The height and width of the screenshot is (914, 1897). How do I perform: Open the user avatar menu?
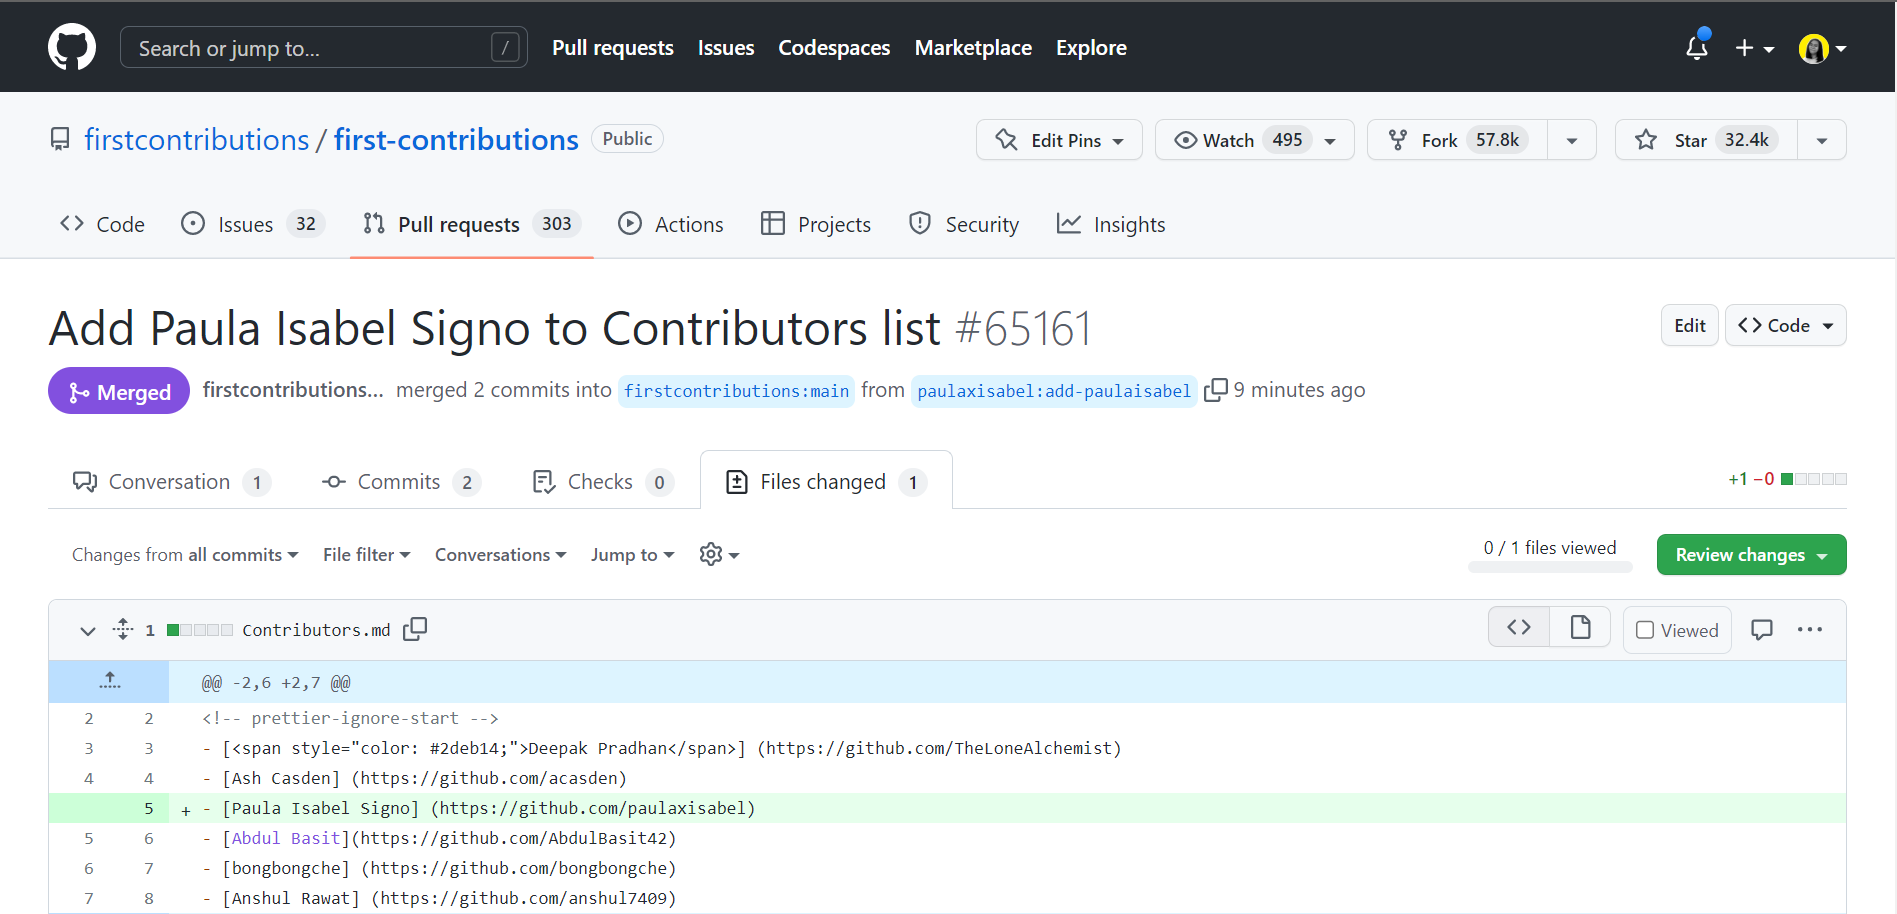pos(1822,48)
